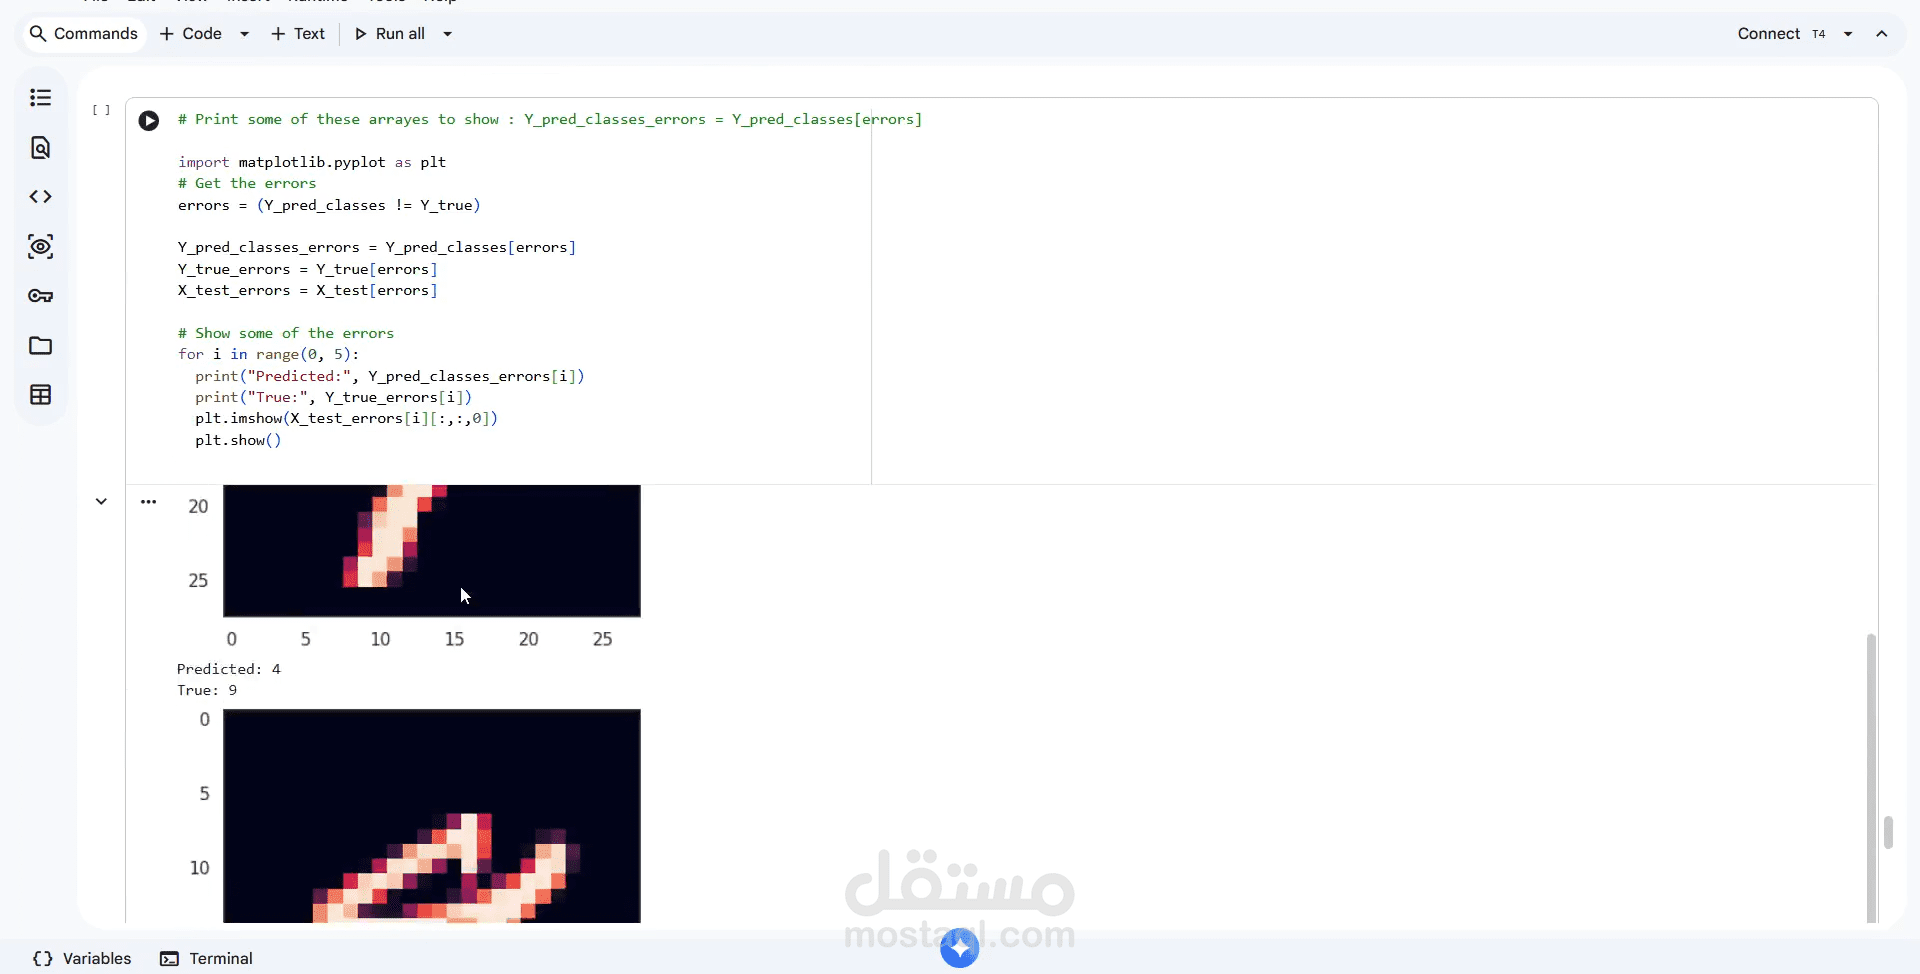1920x974 pixels.
Task: Add a new Text cell
Action: [298, 34]
